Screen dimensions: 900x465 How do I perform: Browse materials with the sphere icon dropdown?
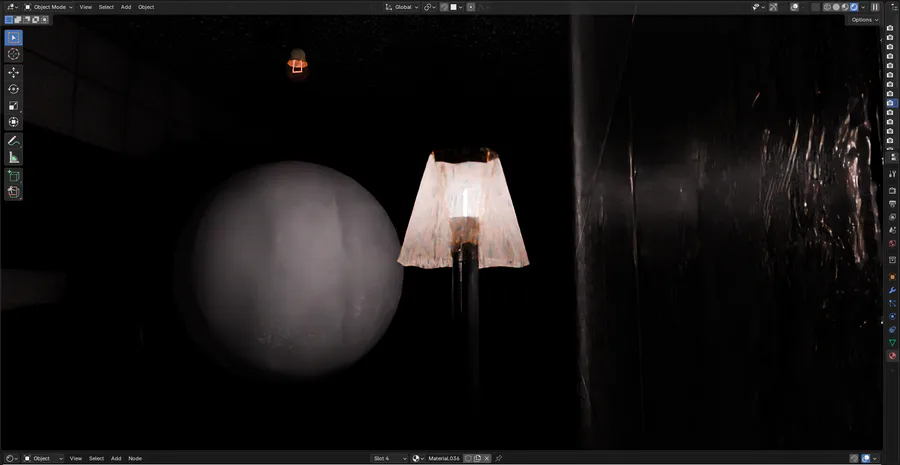[x=418, y=458]
